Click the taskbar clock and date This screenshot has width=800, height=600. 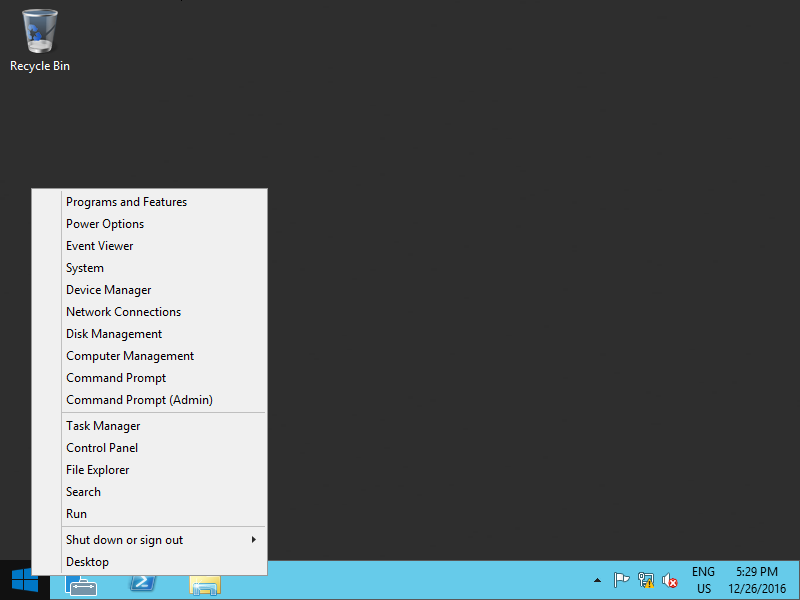[757, 581]
